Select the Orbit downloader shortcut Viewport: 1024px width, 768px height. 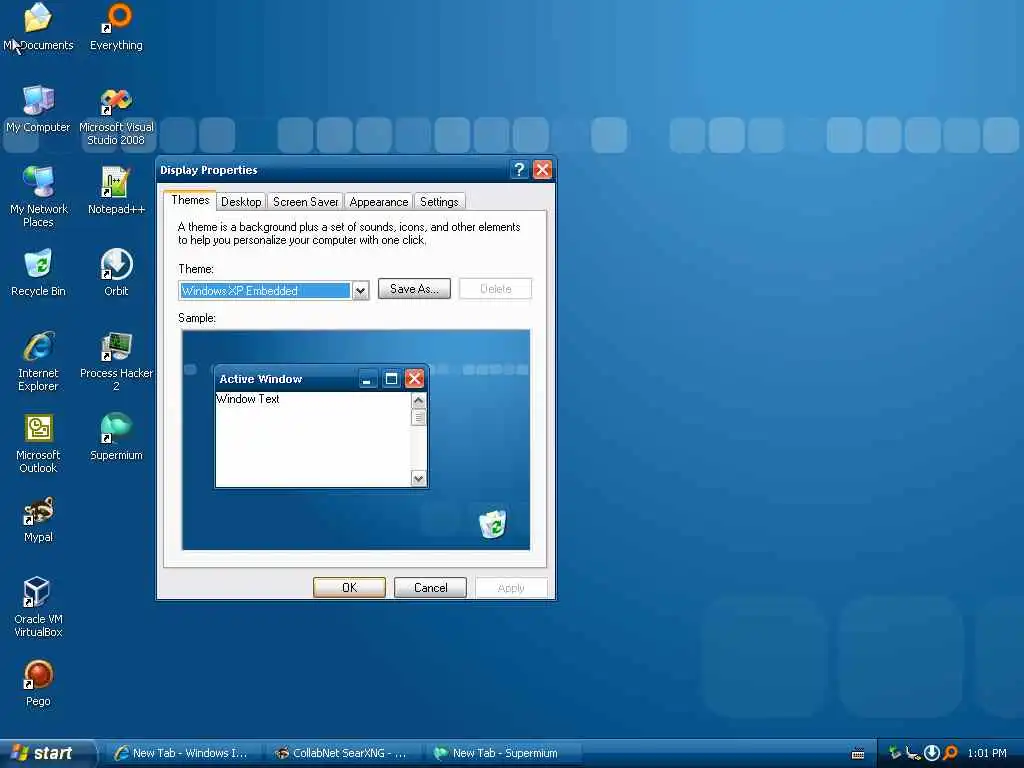(116, 273)
